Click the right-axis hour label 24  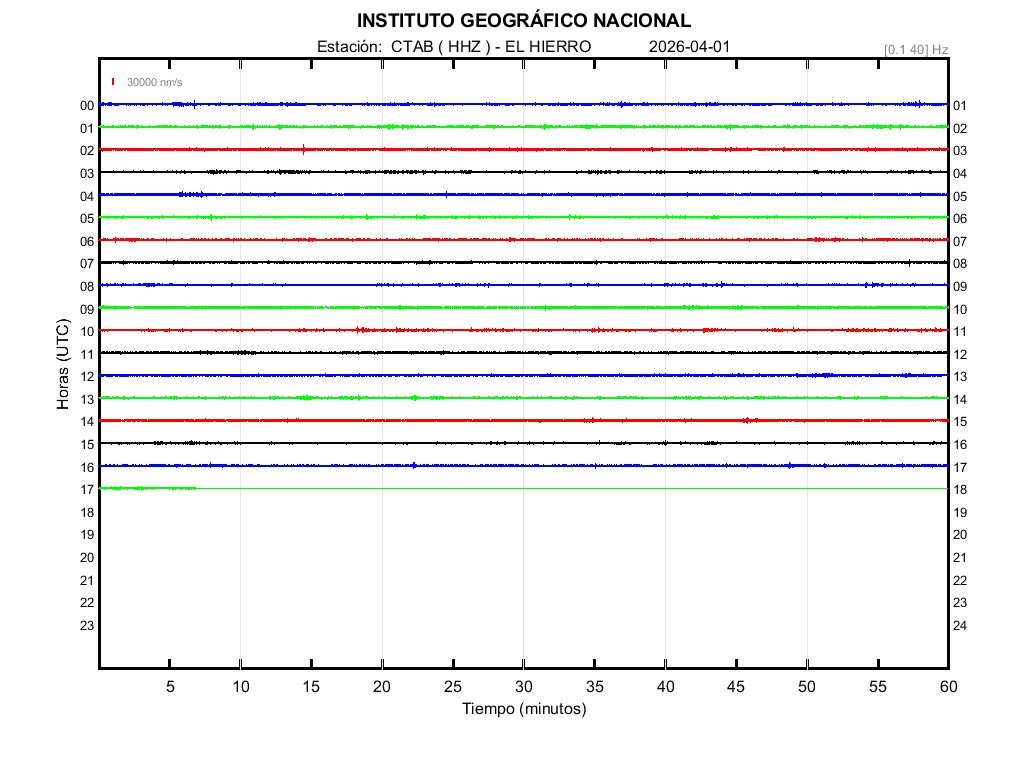tap(960, 625)
